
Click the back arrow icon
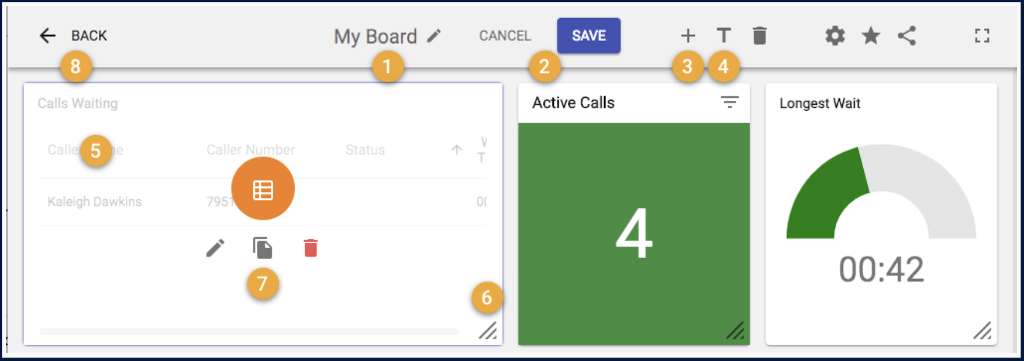[x=48, y=36]
